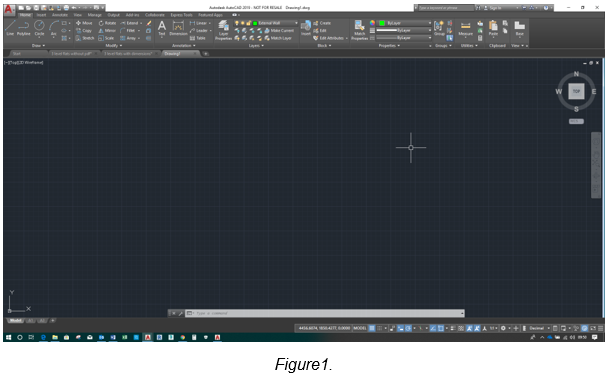Open the Manage ribbon tab
Image resolution: width=608 pixels, height=376 pixels.
click(x=94, y=15)
